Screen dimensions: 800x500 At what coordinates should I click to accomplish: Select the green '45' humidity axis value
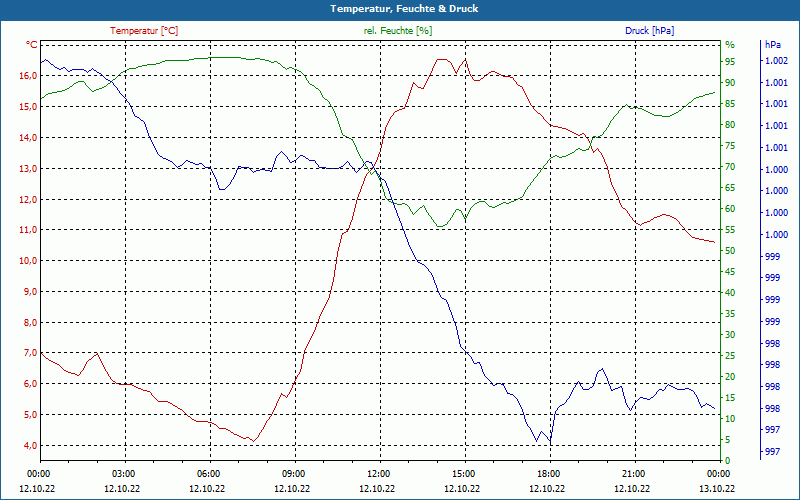click(x=730, y=271)
